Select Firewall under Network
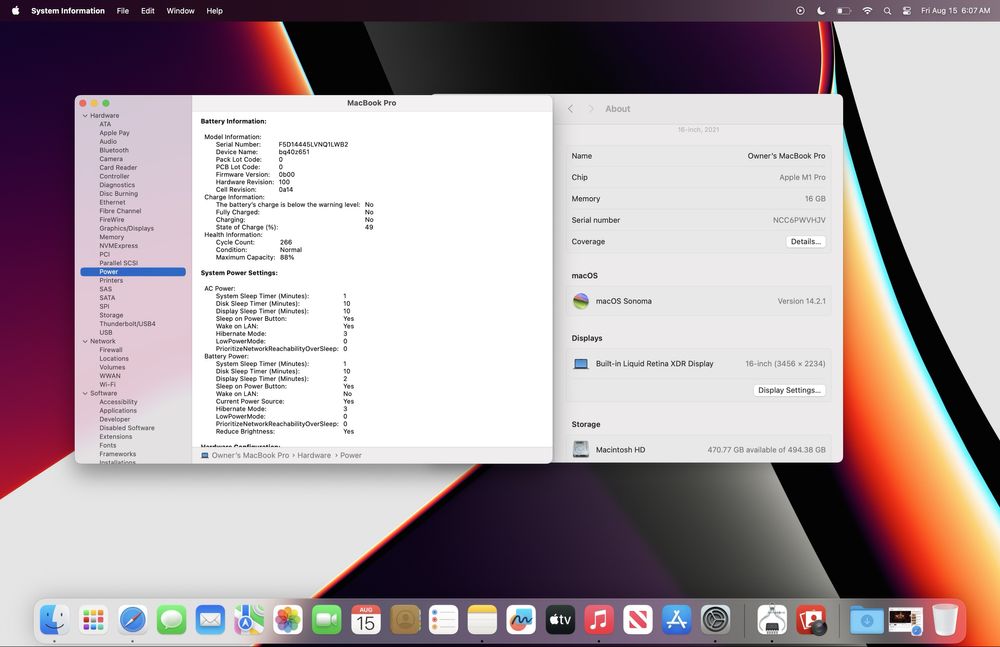This screenshot has height=647, width=1000. 111,350
